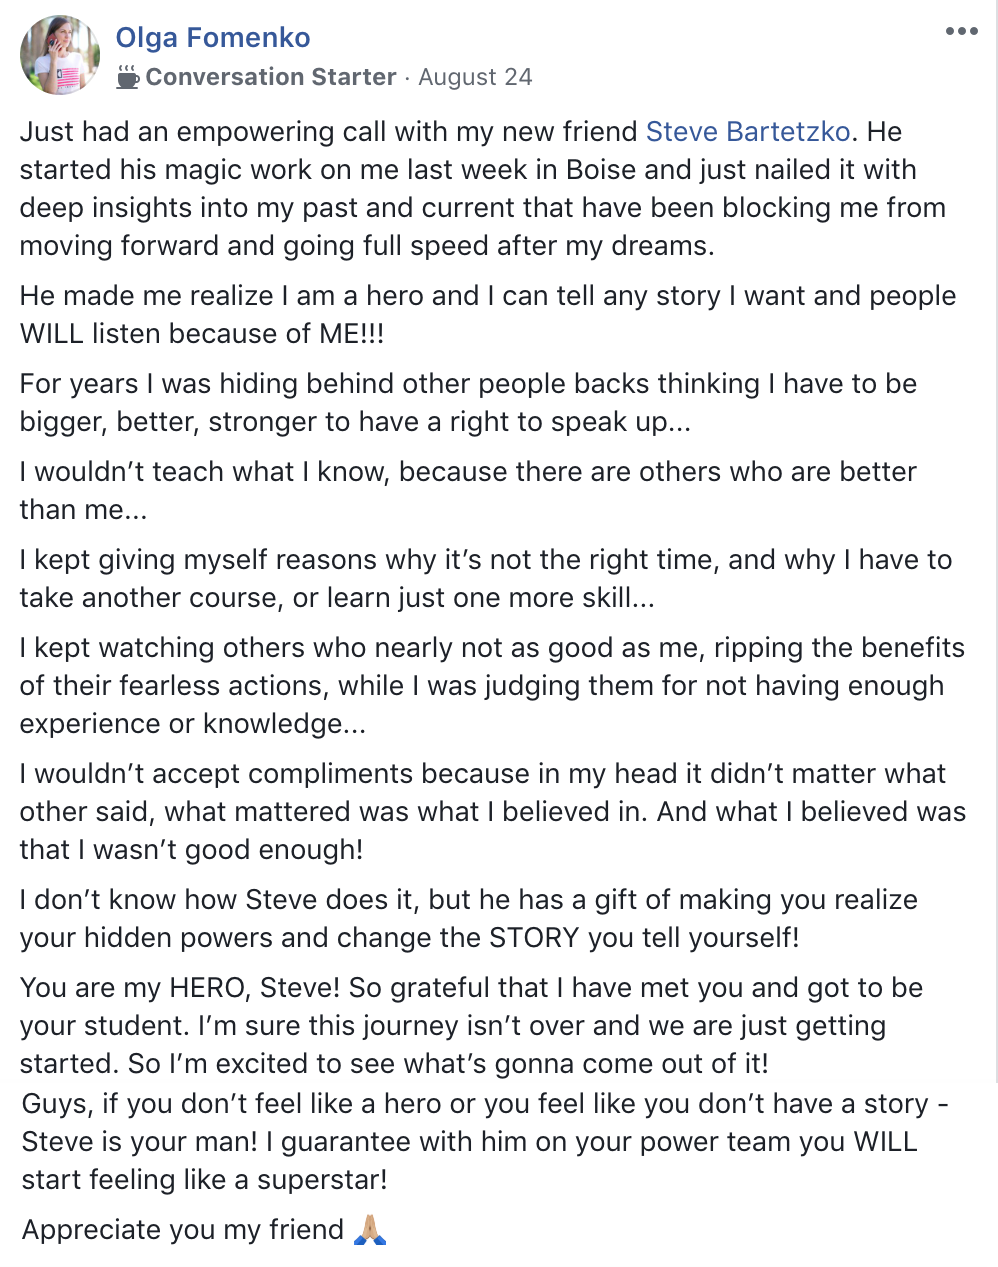Image resolution: width=998 pixels, height=1267 pixels.
Task: Open the Olga Fomenko author name link
Action: pos(213,38)
